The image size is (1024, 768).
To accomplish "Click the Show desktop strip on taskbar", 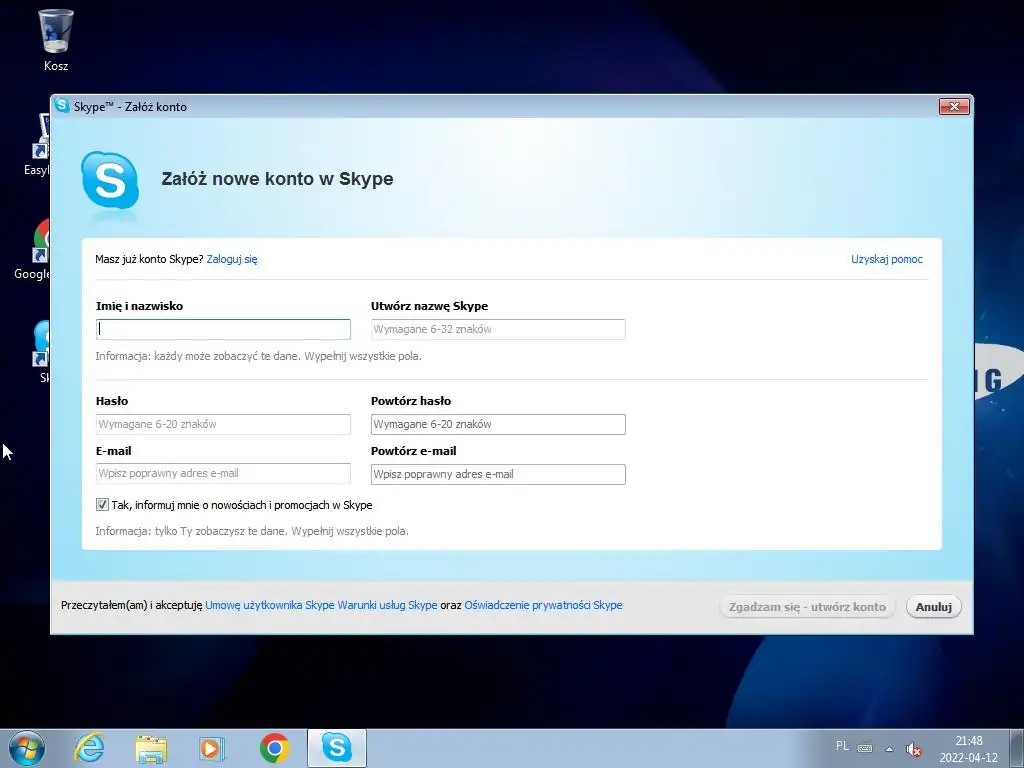I will 1019,748.
